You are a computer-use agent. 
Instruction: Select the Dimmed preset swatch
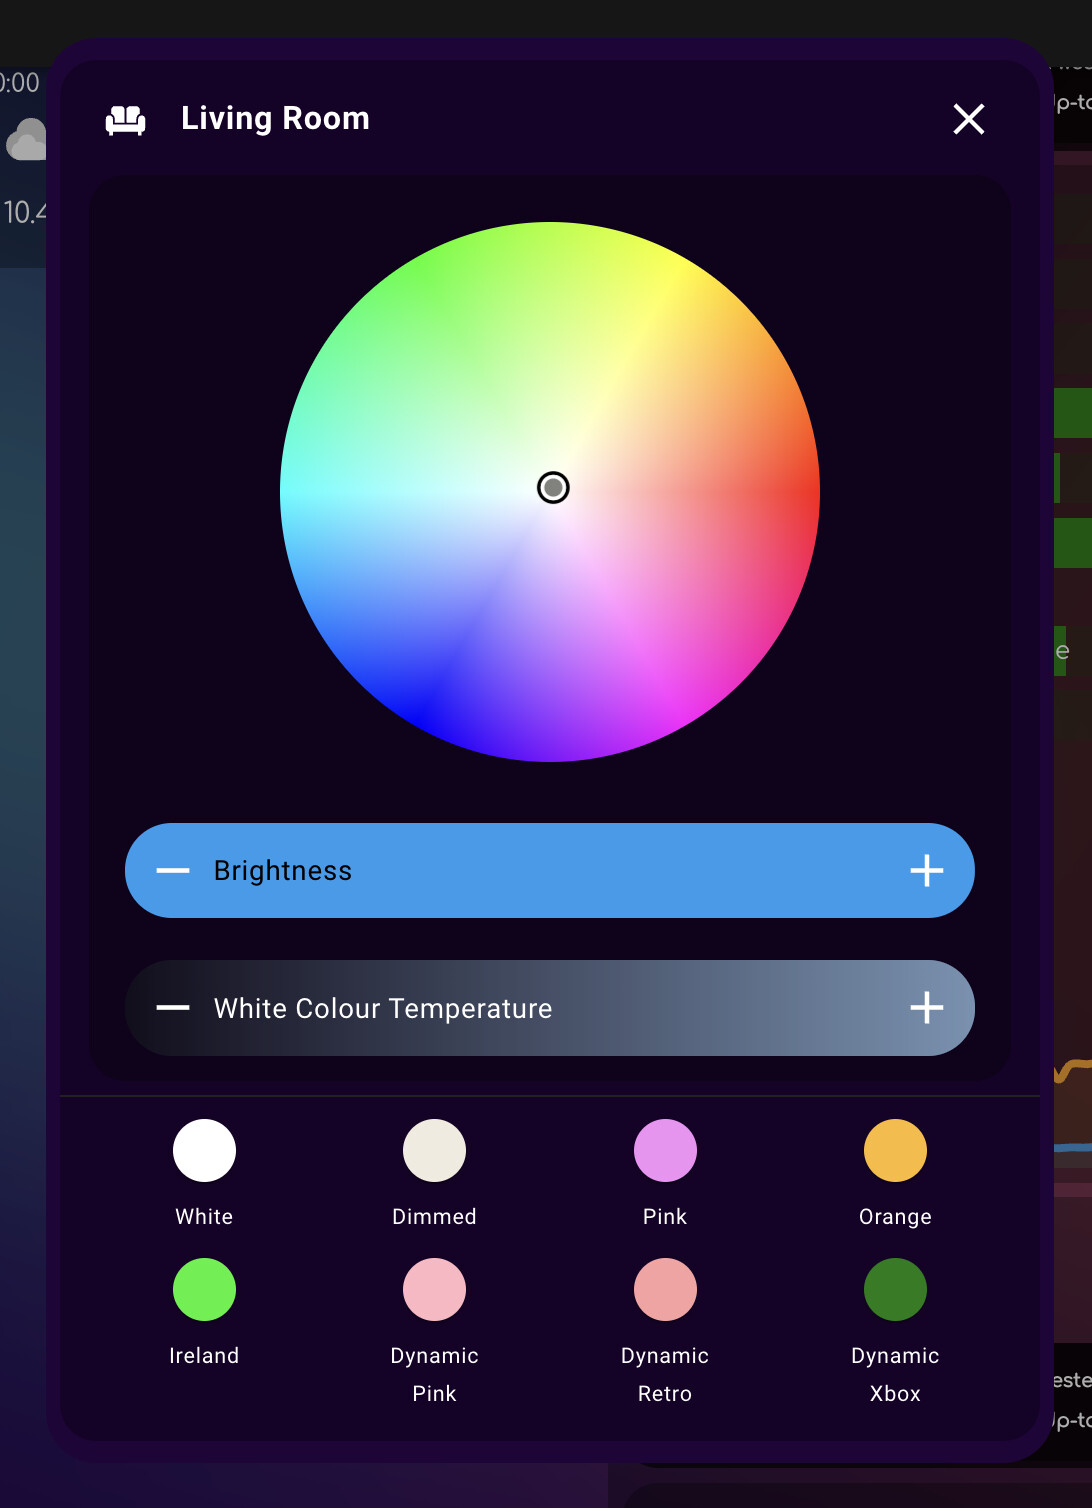434,1150
